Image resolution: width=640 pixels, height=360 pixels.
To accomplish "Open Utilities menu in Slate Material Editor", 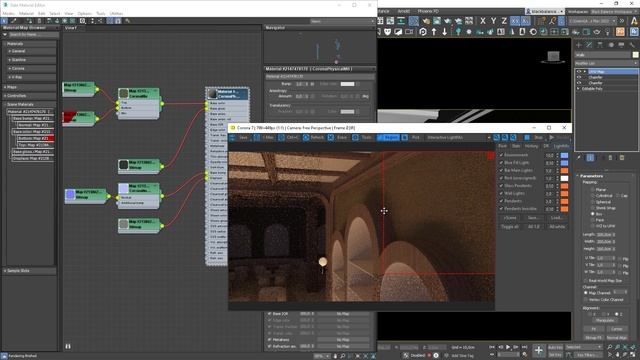I will coord(116,13).
